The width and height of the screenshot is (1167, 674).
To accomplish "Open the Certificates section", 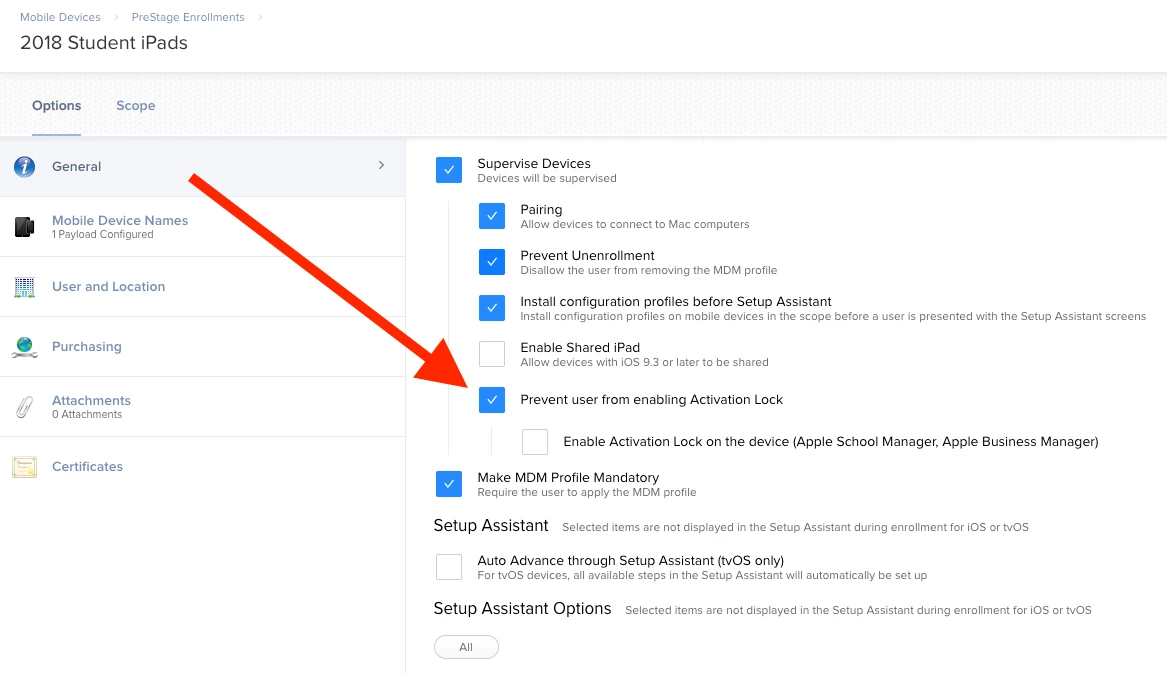I will tap(202, 466).
